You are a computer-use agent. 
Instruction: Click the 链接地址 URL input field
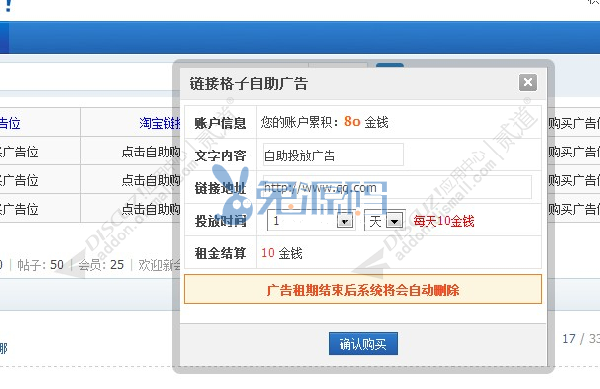(397, 187)
